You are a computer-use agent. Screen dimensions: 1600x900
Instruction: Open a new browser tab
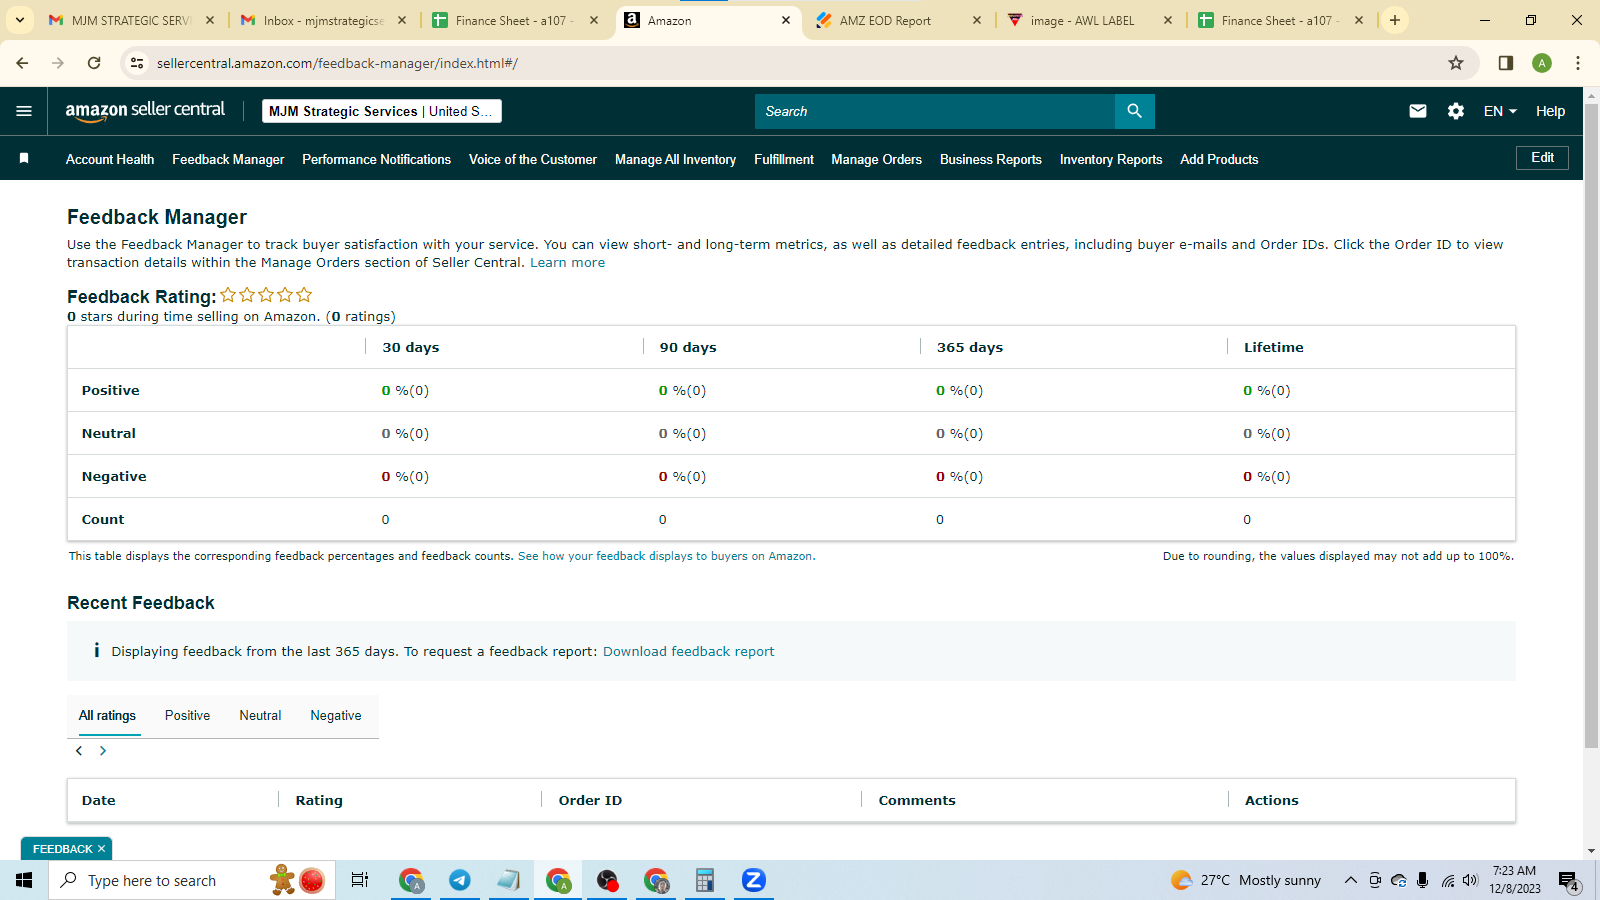click(x=1395, y=20)
